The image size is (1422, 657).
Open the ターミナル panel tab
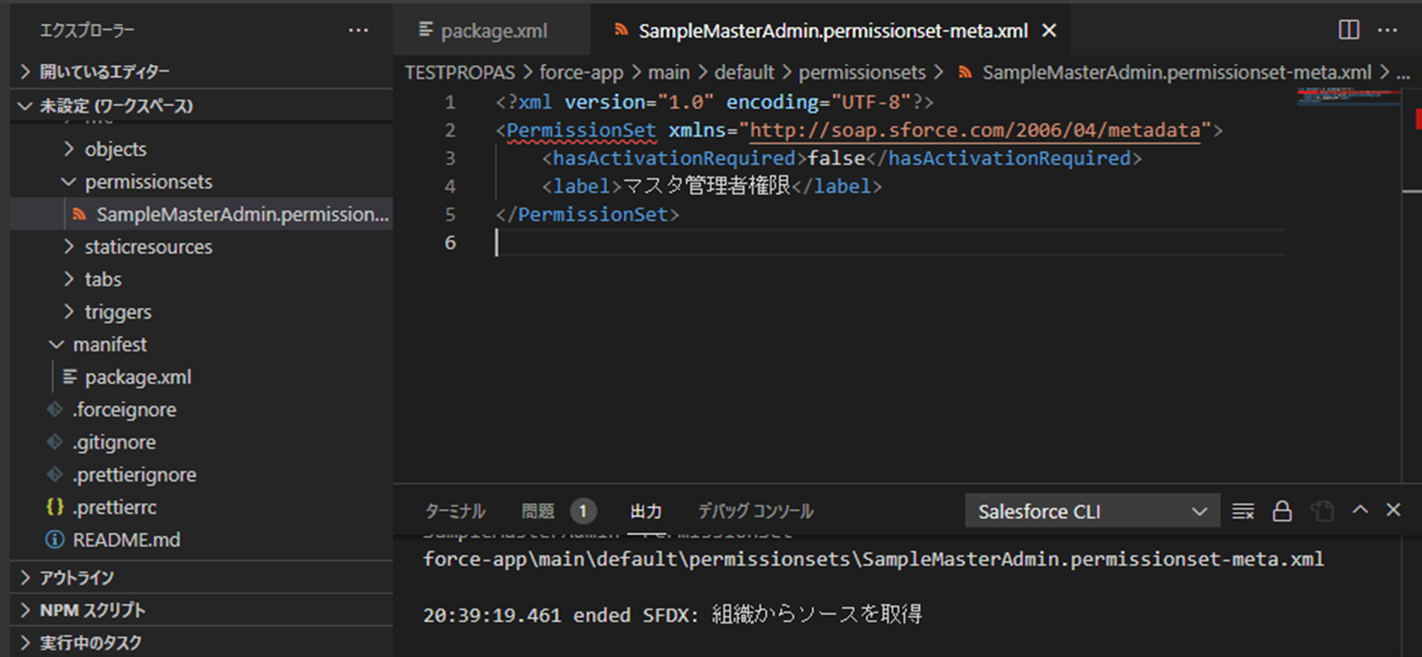tap(455, 511)
